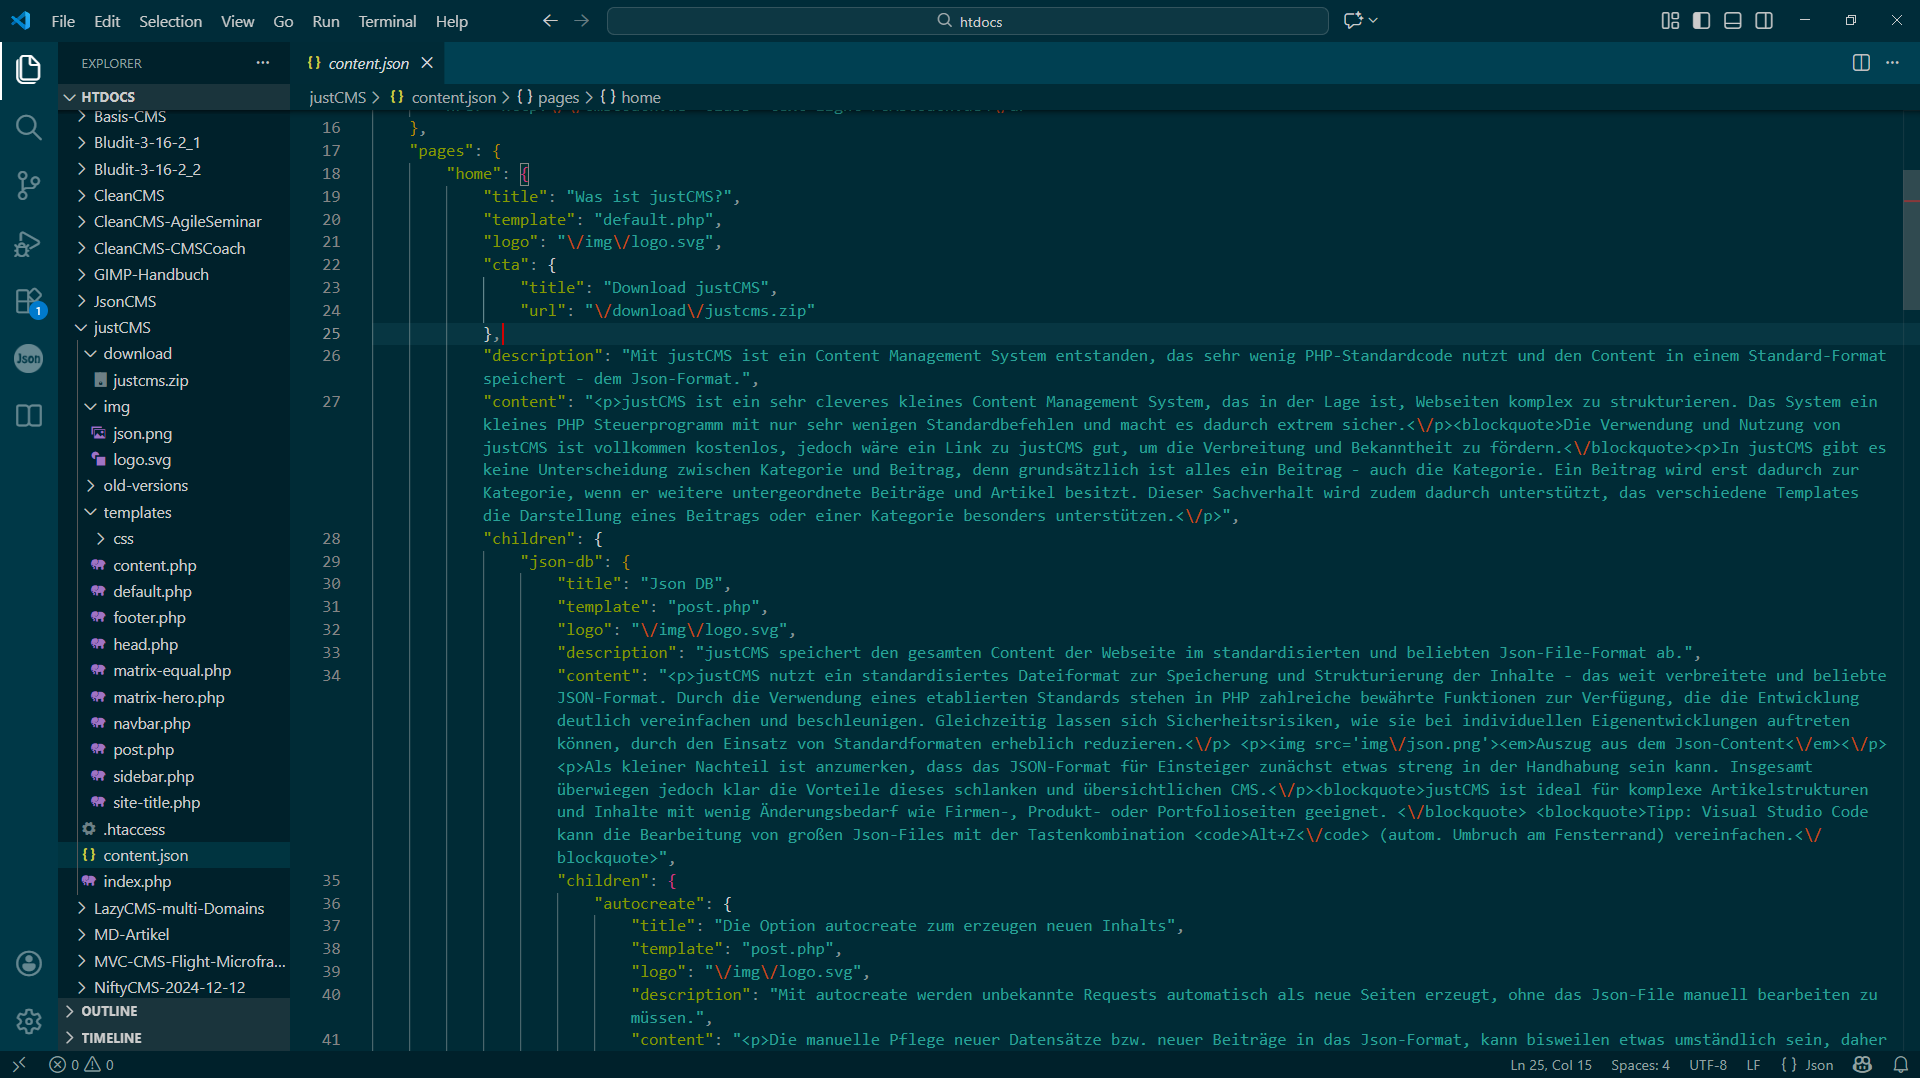The height and width of the screenshot is (1078, 1920).
Task: Toggle the secondary side bar
Action: click(1764, 21)
